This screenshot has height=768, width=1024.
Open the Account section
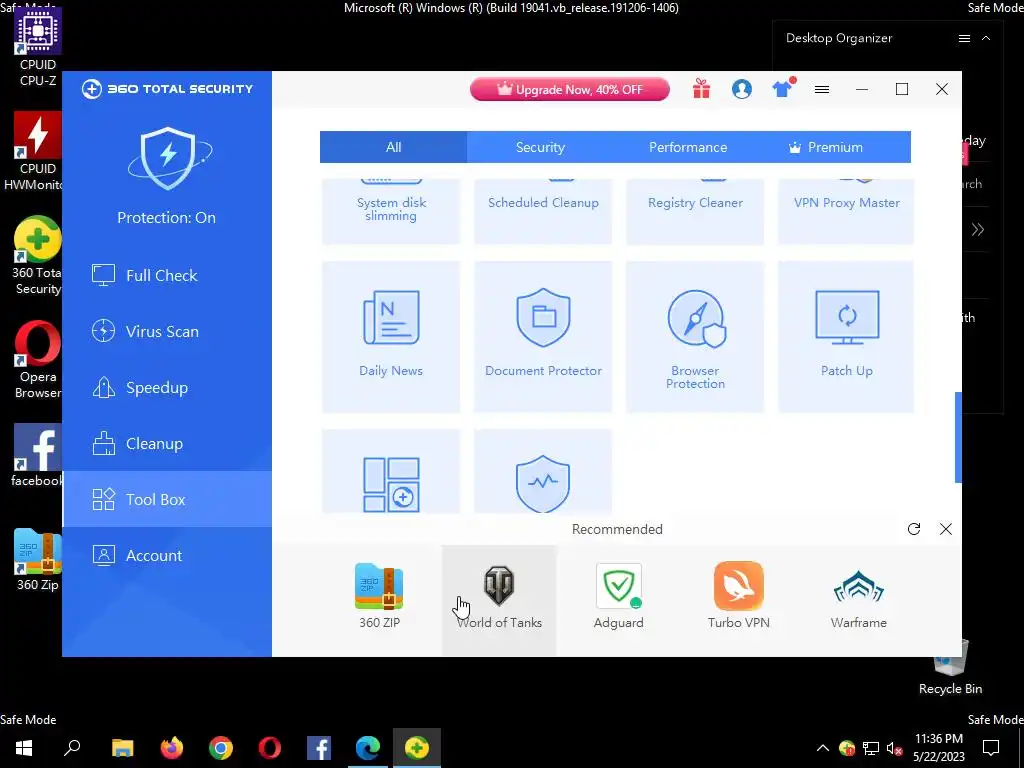pos(167,556)
